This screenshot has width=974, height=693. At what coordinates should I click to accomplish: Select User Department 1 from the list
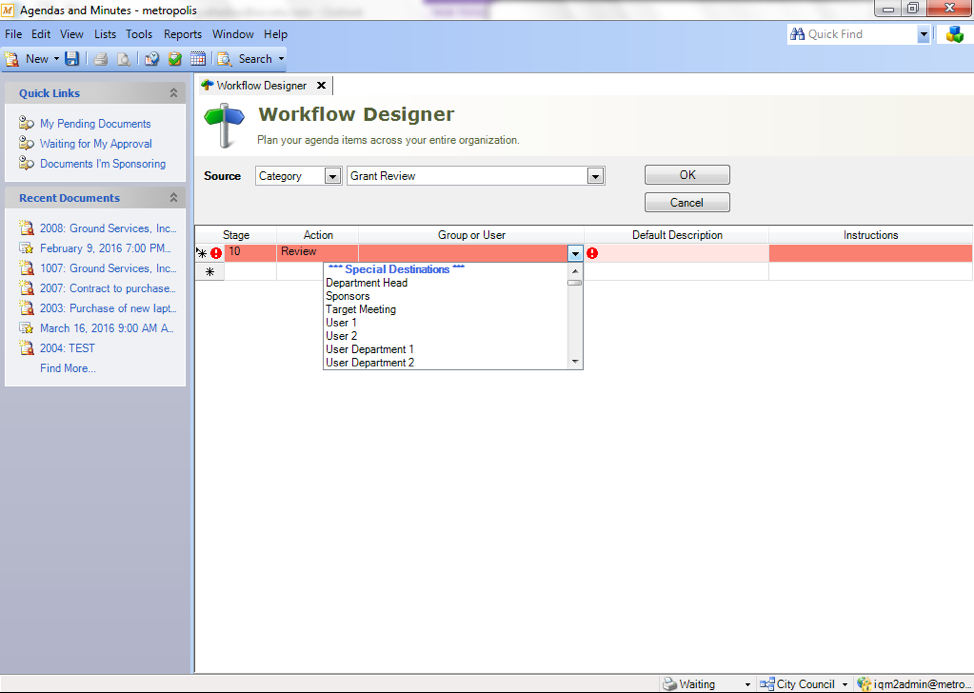370,349
